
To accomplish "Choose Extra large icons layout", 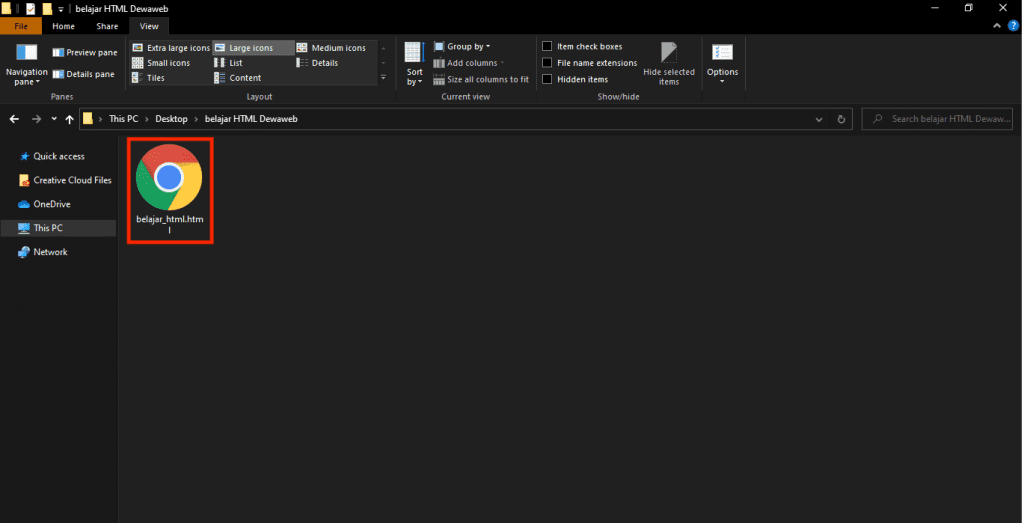I will 171,48.
